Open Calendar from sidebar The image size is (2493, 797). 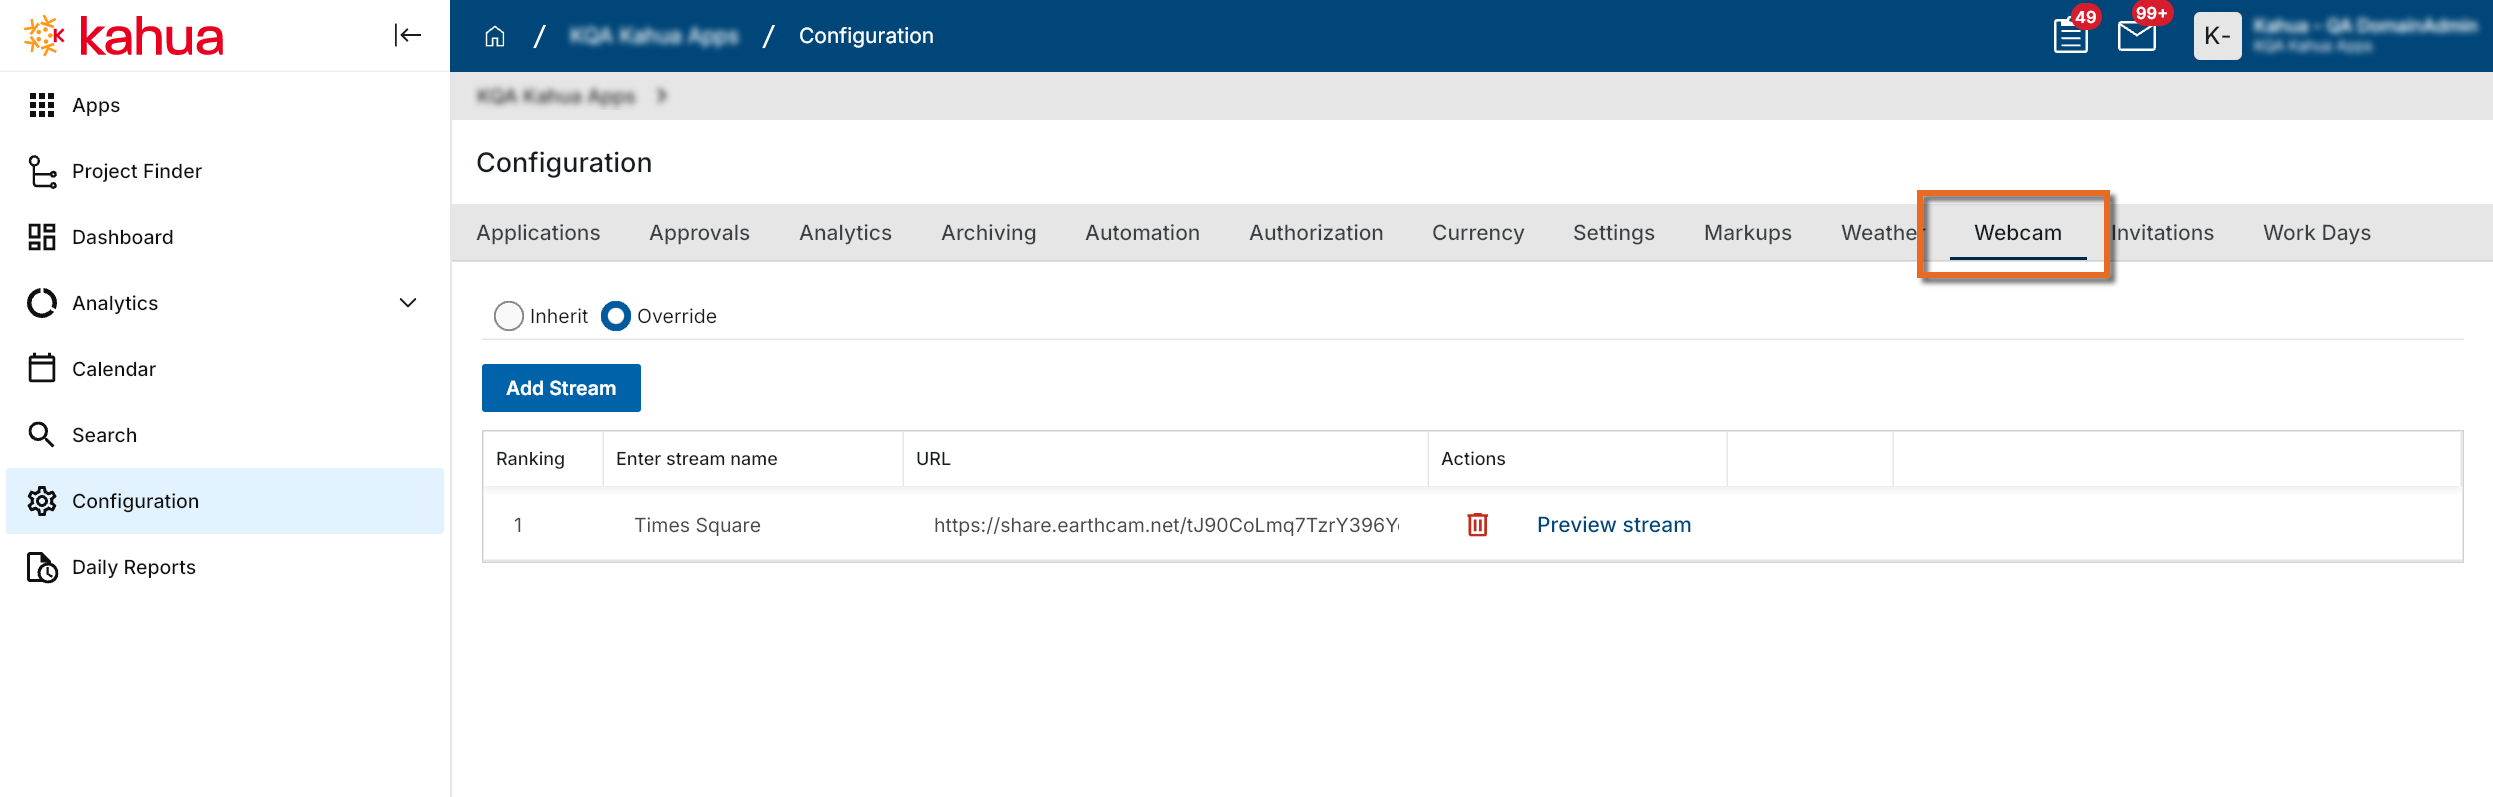click(x=113, y=369)
